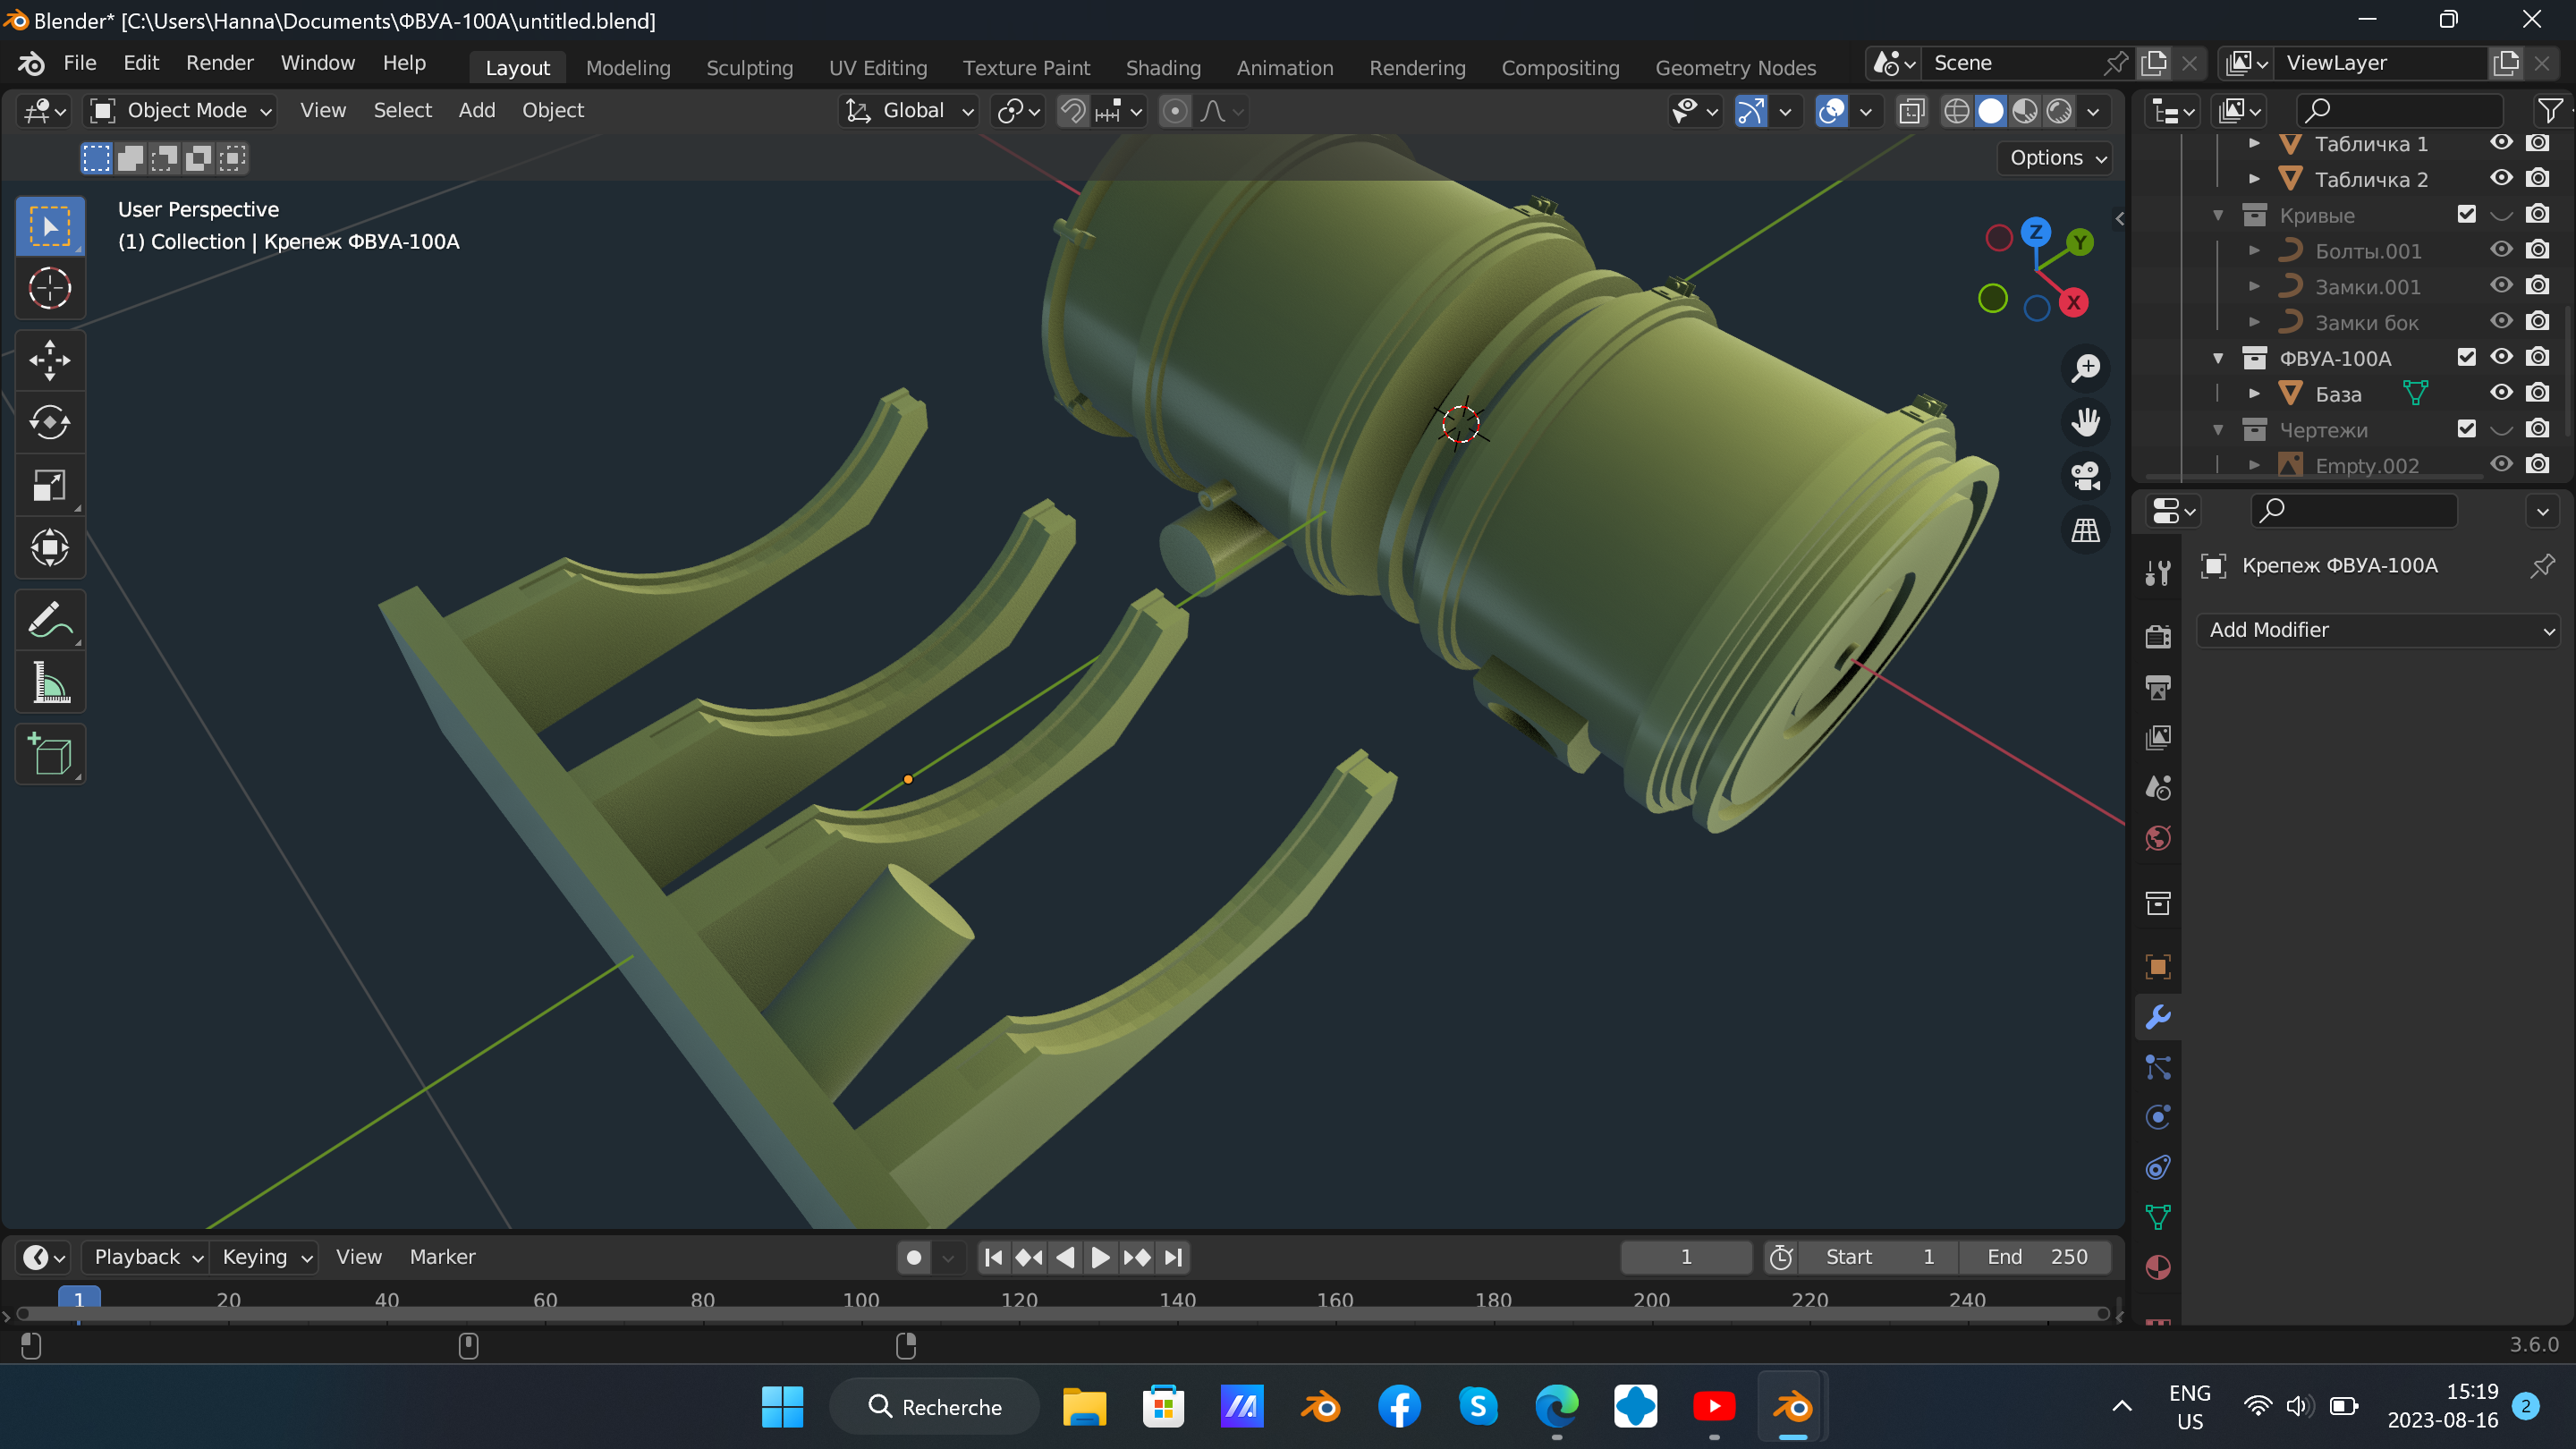
Task: Click the Add Cube tool
Action: [49, 755]
